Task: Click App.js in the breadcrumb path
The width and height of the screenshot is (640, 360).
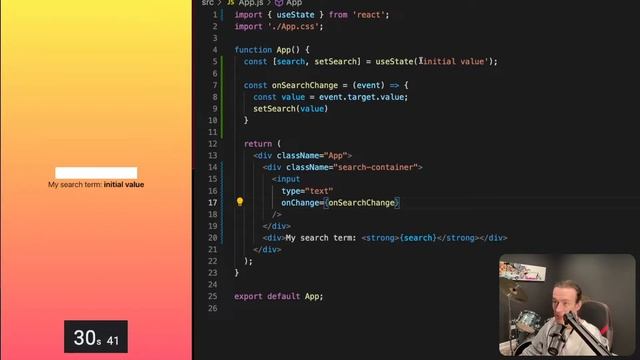Action: (245, 3)
